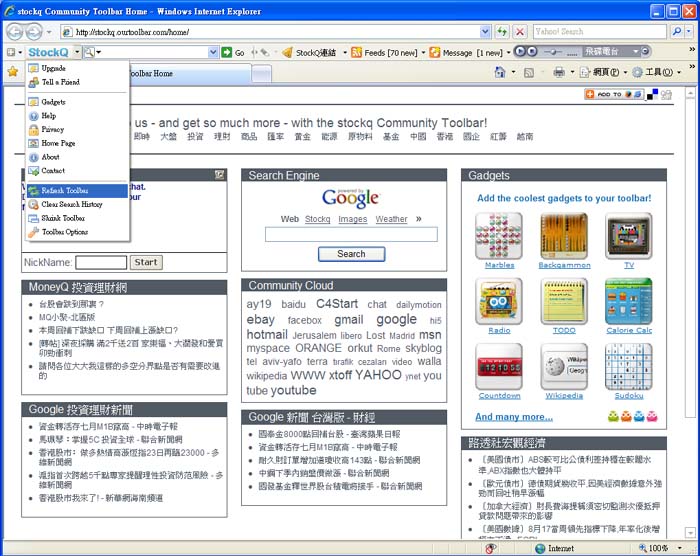The height and width of the screenshot is (556, 700).
Task: Click the 'hotmail' tag in Community Cloud
Action: (x=267, y=334)
